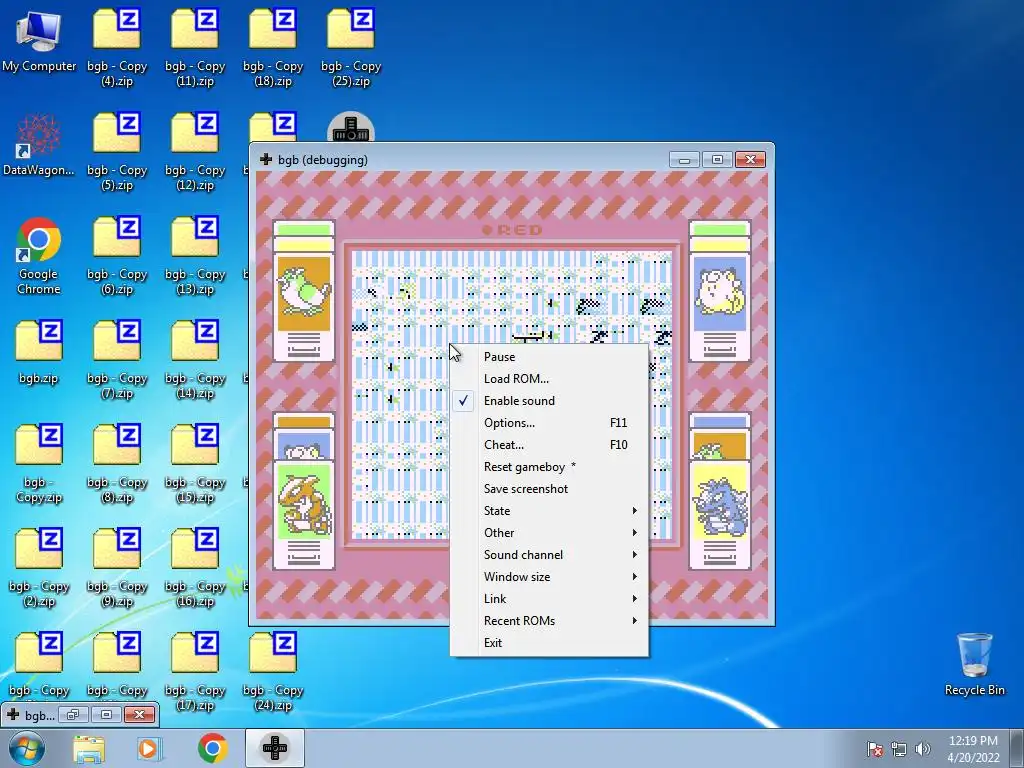Select the bgb - Copy (6).zip file
The width and height of the screenshot is (1024, 768).
coord(117,256)
